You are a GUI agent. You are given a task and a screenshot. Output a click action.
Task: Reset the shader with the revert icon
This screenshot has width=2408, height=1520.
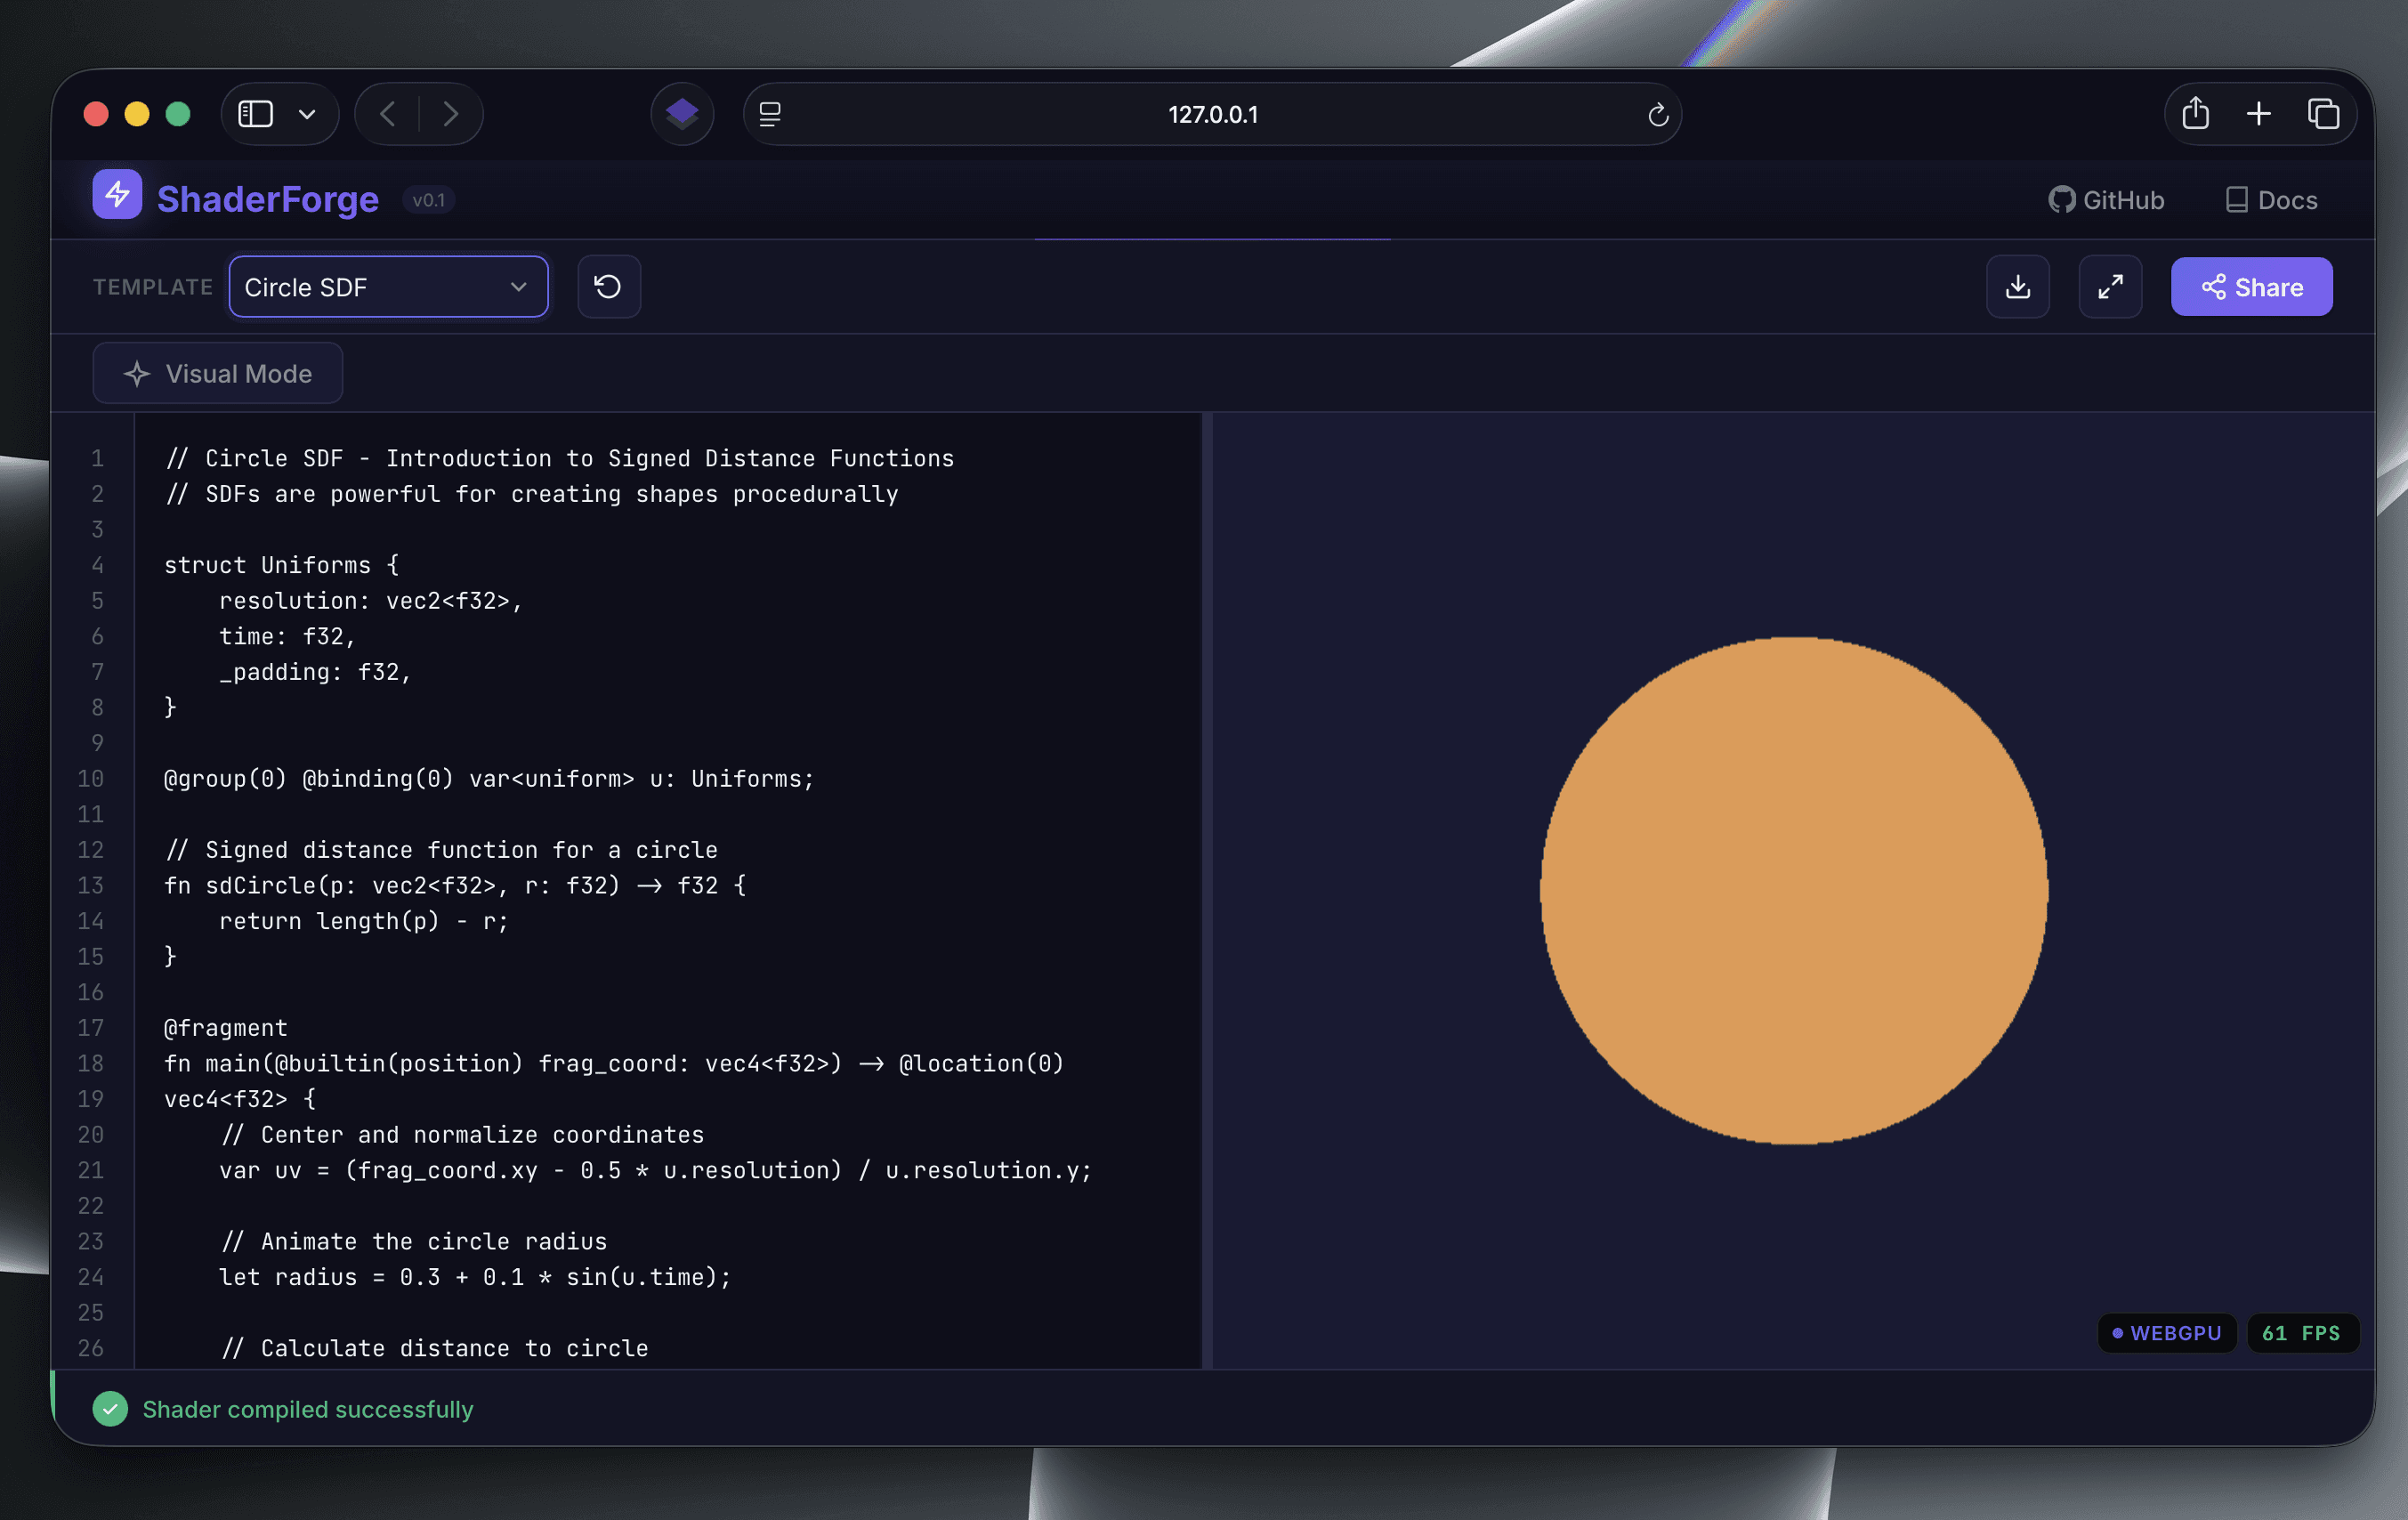click(x=608, y=287)
